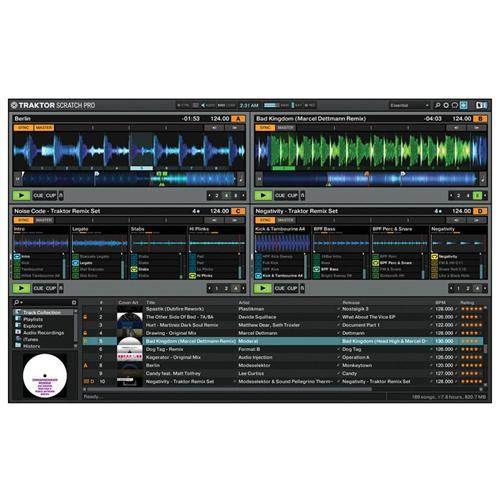Select History in browser tree
The image size is (500, 500).
point(31,346)
